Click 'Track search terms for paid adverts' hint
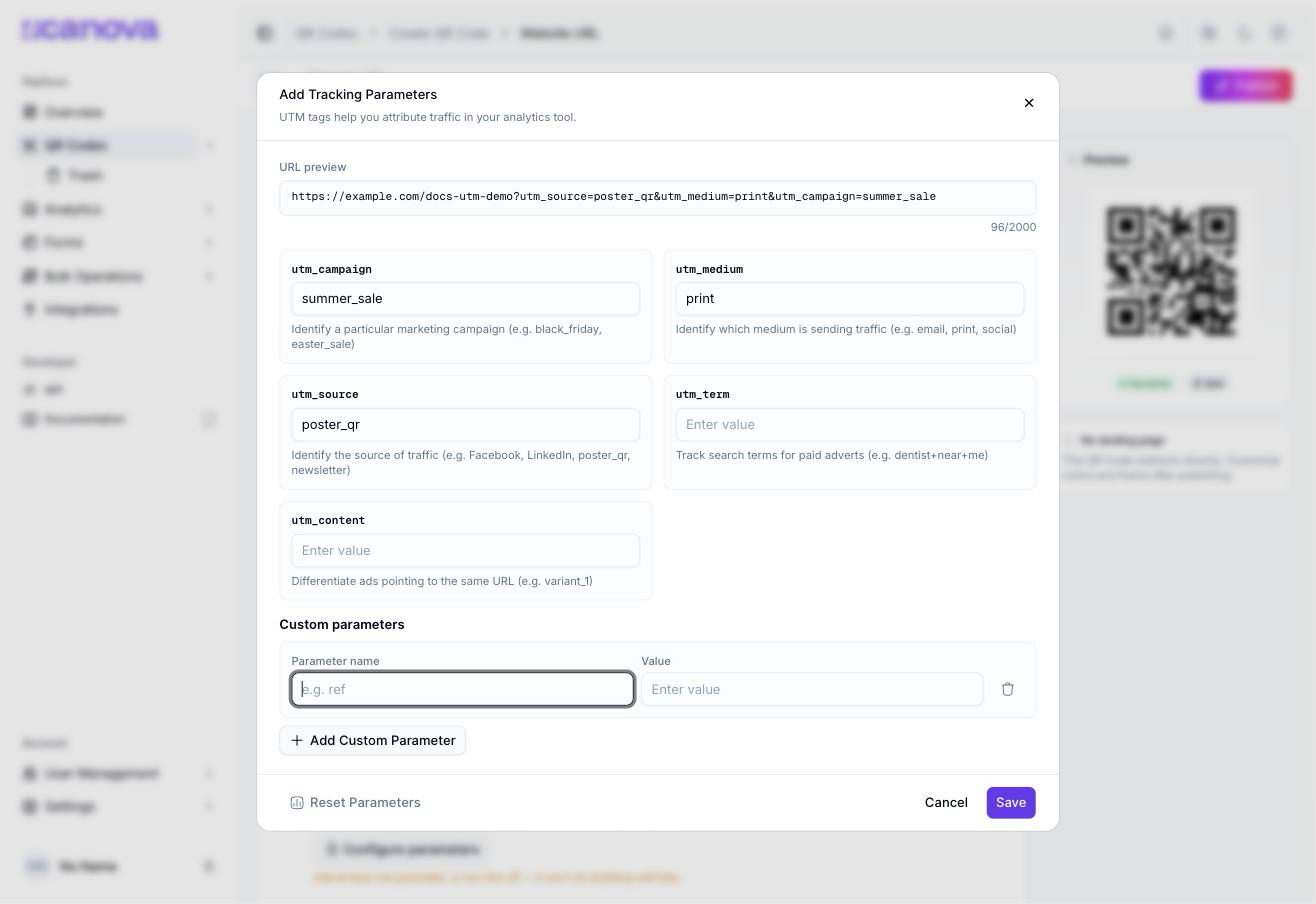 pos(832,455)
